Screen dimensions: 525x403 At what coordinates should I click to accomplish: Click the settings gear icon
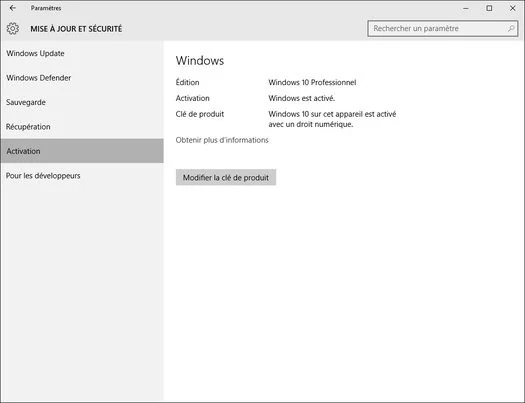[x=13, y=28]
